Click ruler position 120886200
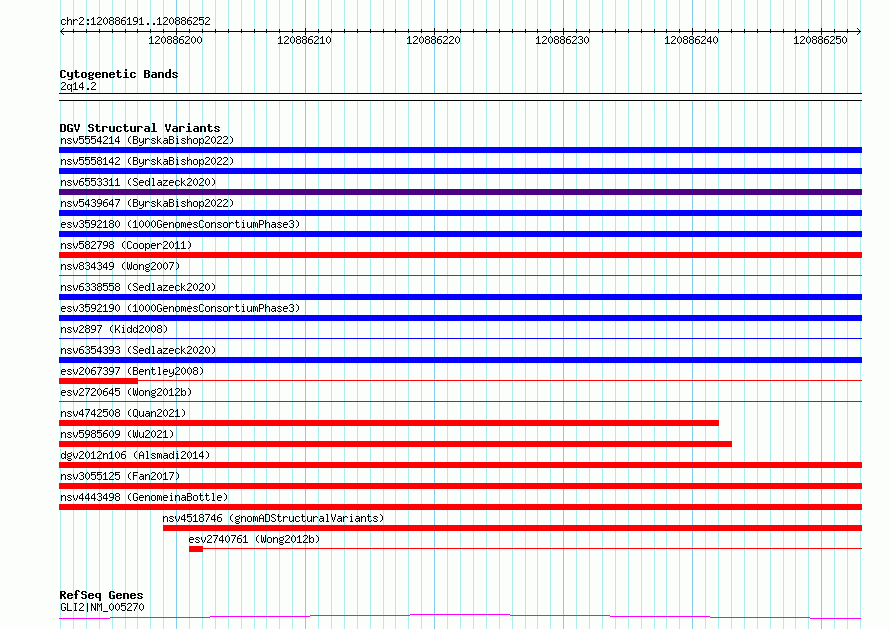The width and height of the screenshot is (890, 629). [x=175, y=40]
